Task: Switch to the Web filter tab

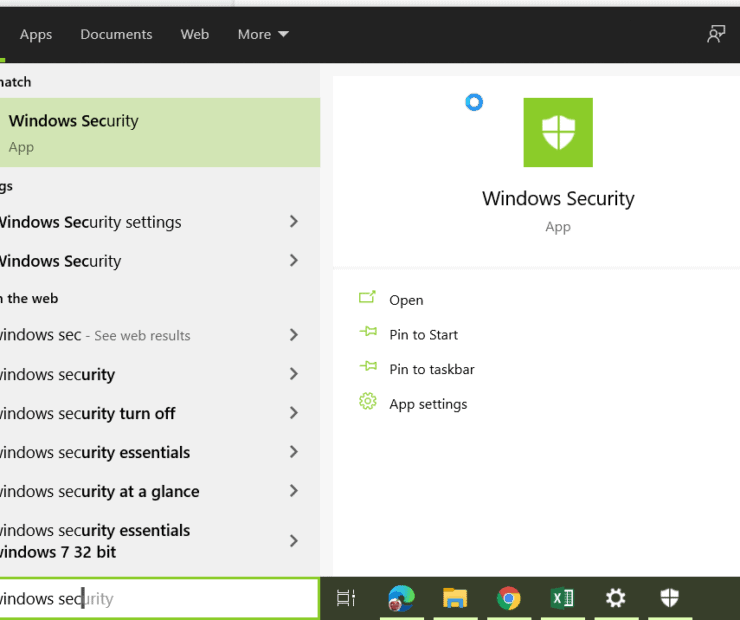Action: [194, 34]
